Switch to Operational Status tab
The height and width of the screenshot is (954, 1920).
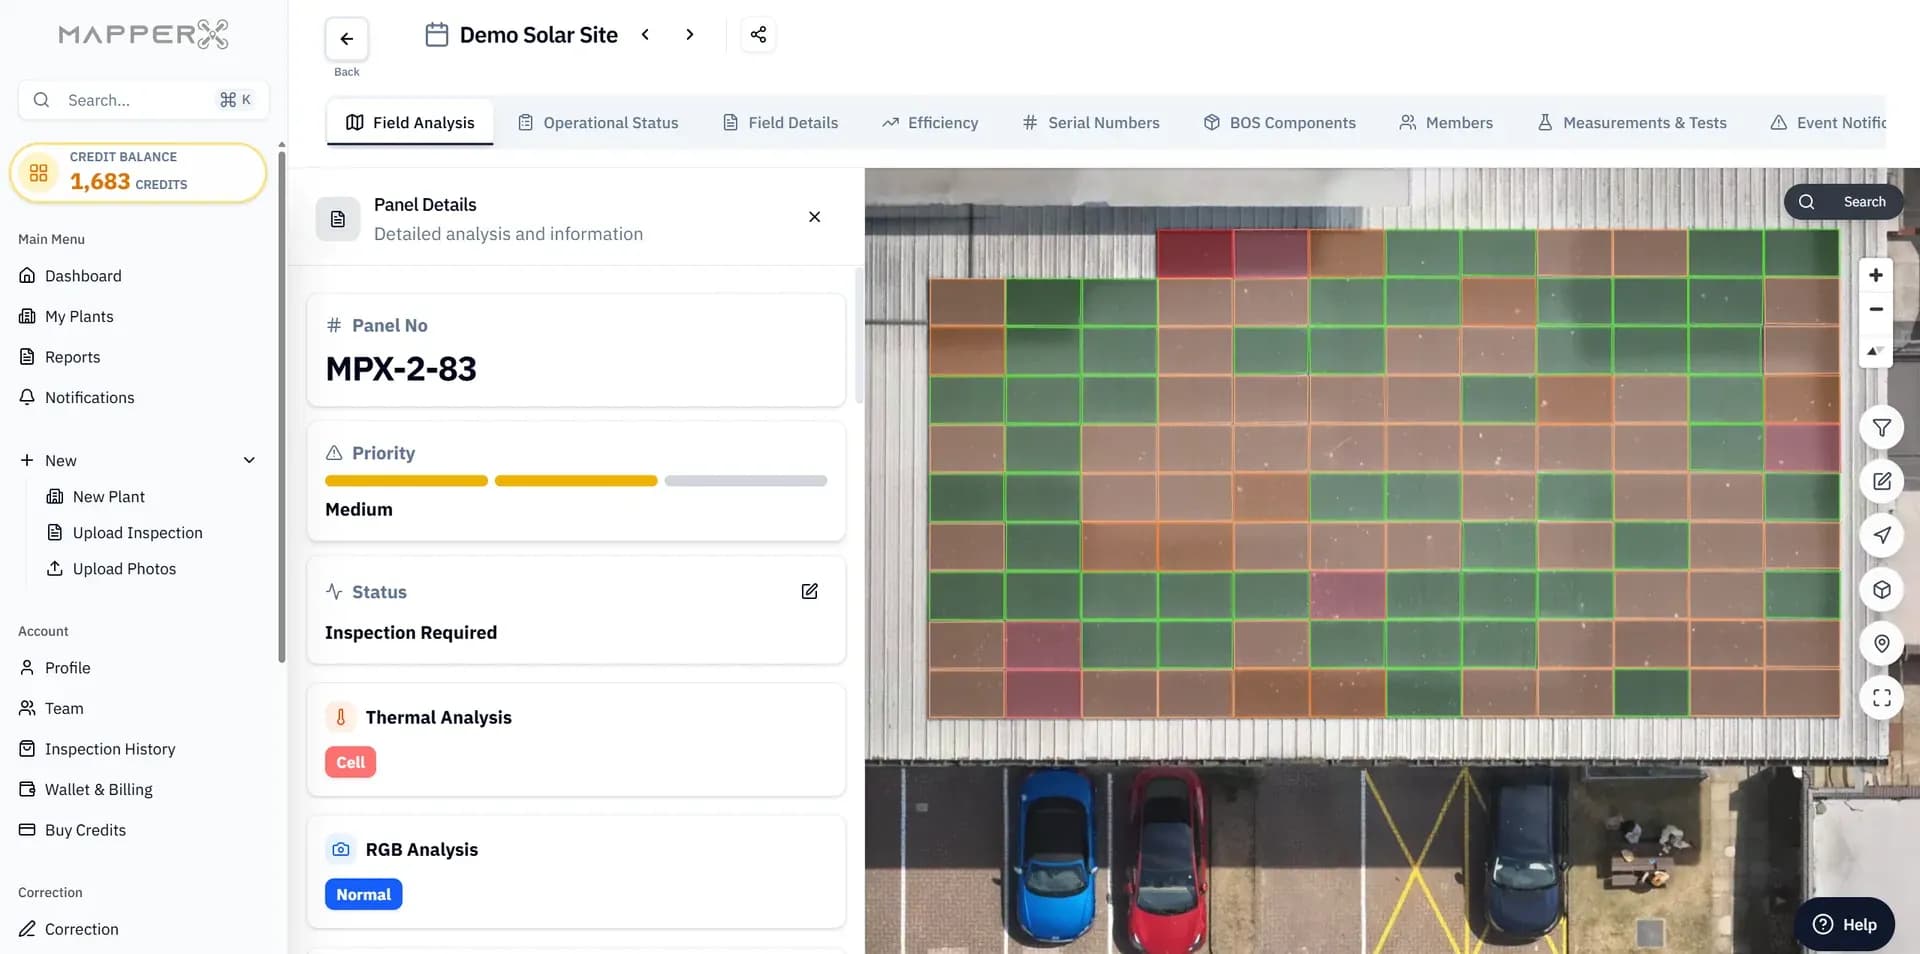598,123
